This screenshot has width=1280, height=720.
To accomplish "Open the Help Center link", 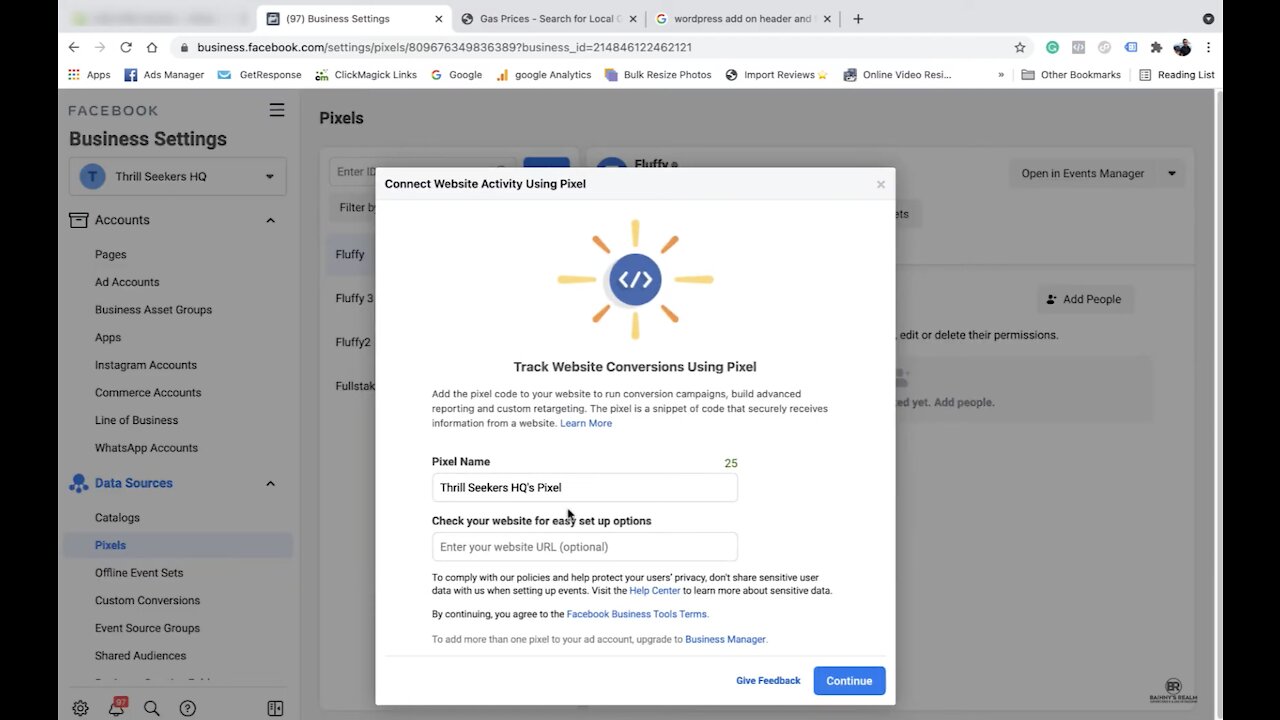I will pyautogui.click(x=655, y=591).
